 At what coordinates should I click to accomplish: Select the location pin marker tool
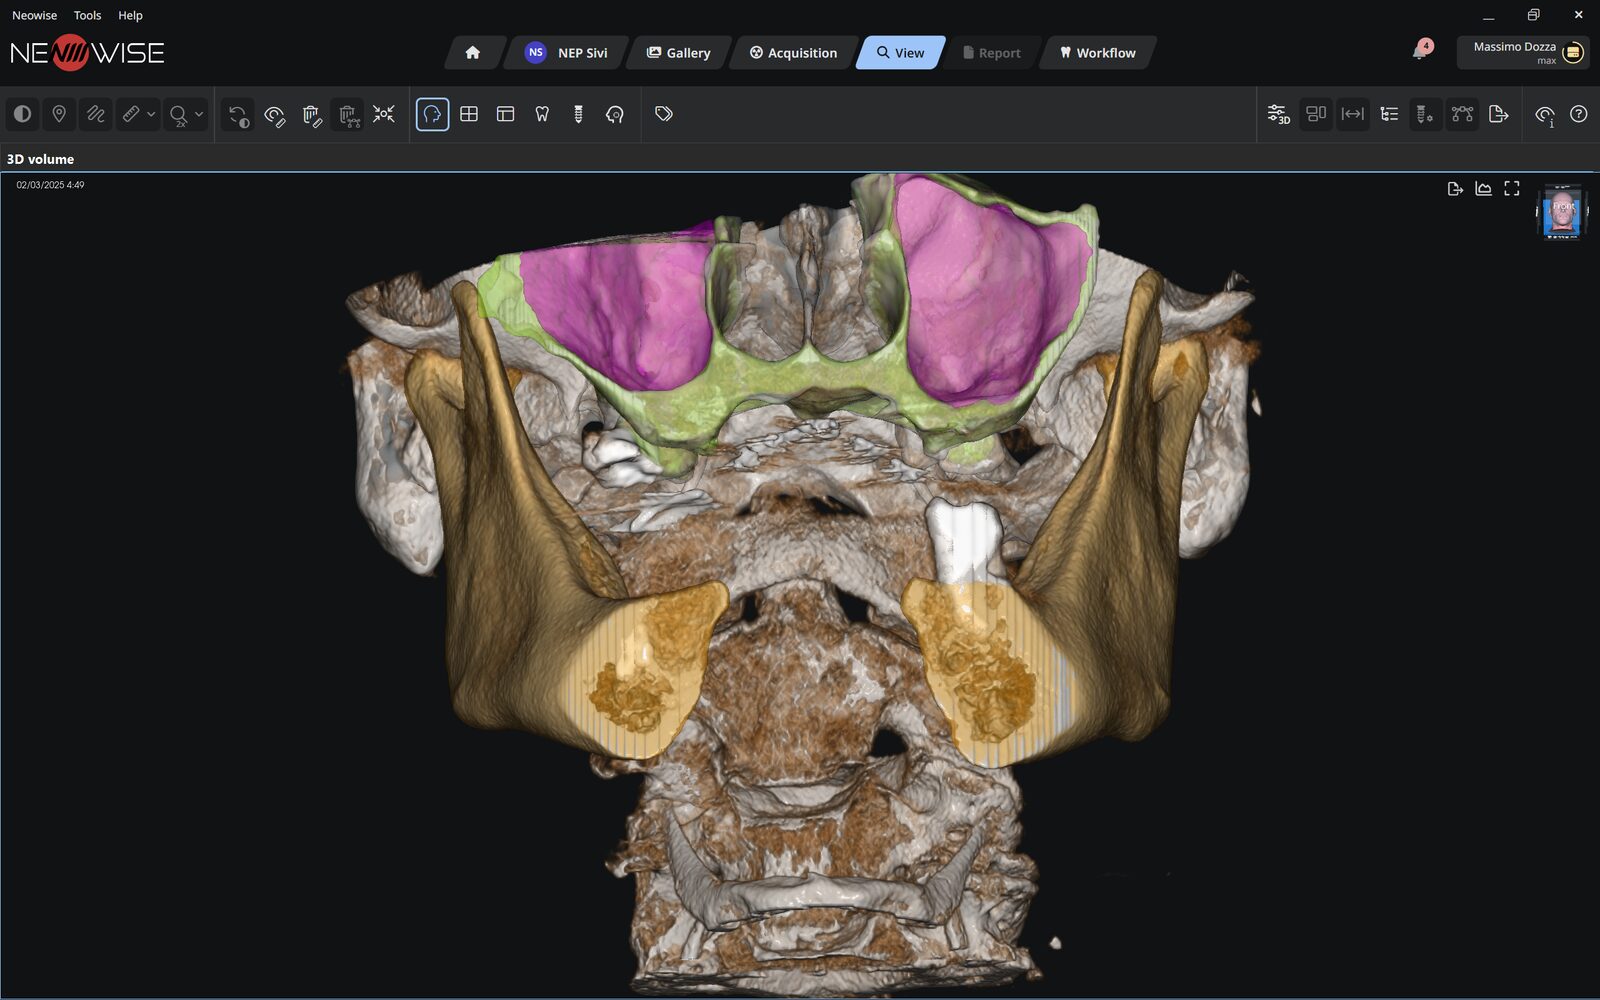click(x=59, y=114)
